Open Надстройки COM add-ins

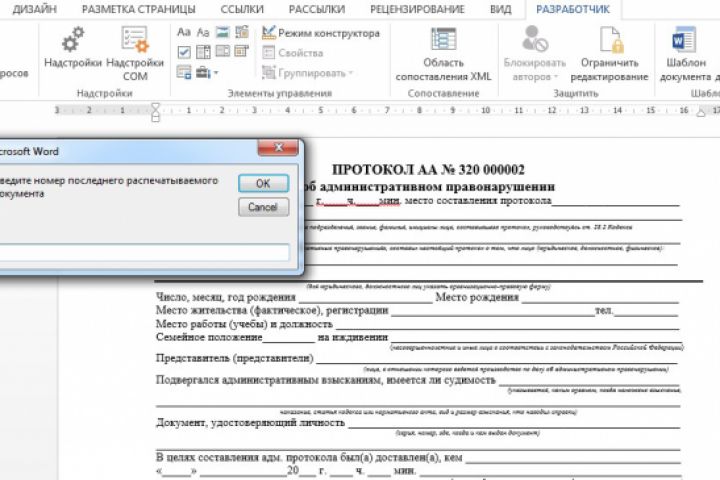(135, 53)
